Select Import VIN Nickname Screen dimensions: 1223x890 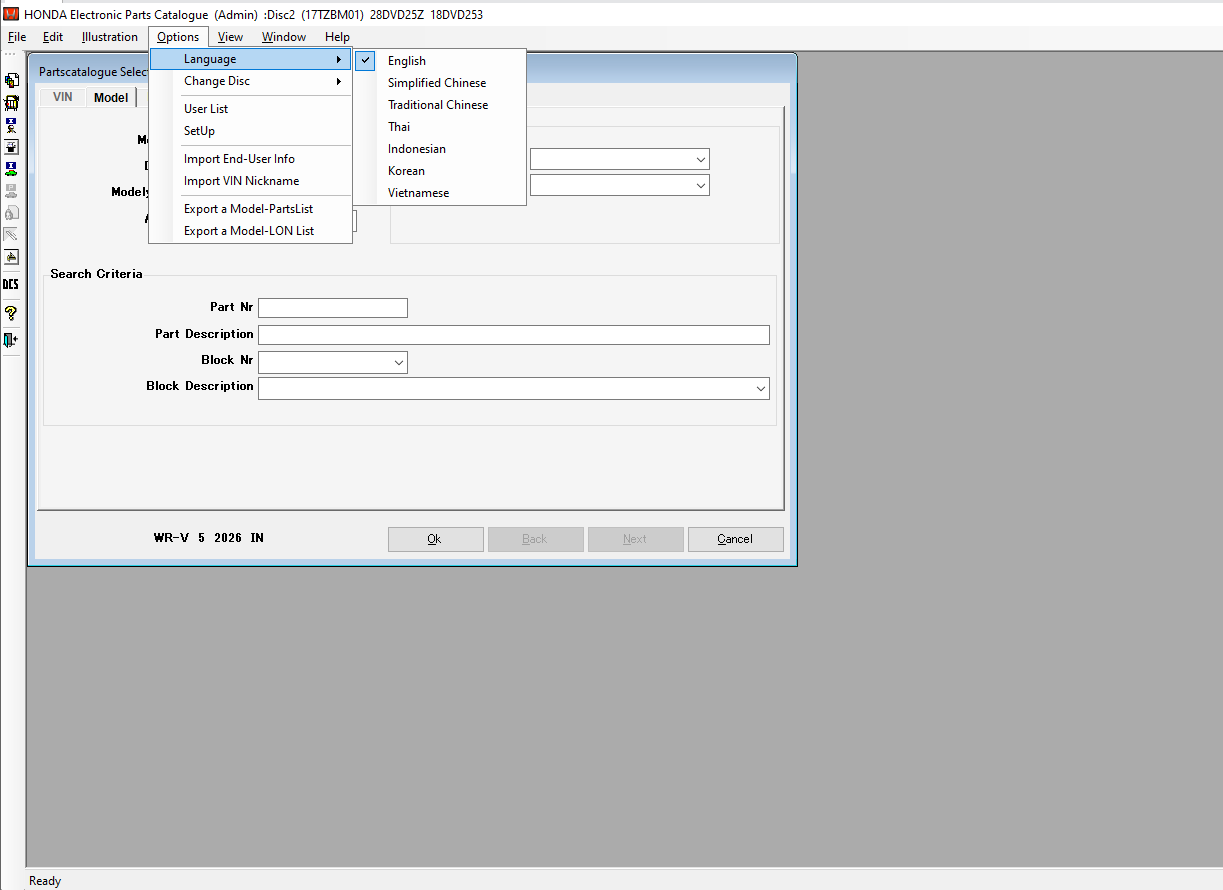(251, 181)
